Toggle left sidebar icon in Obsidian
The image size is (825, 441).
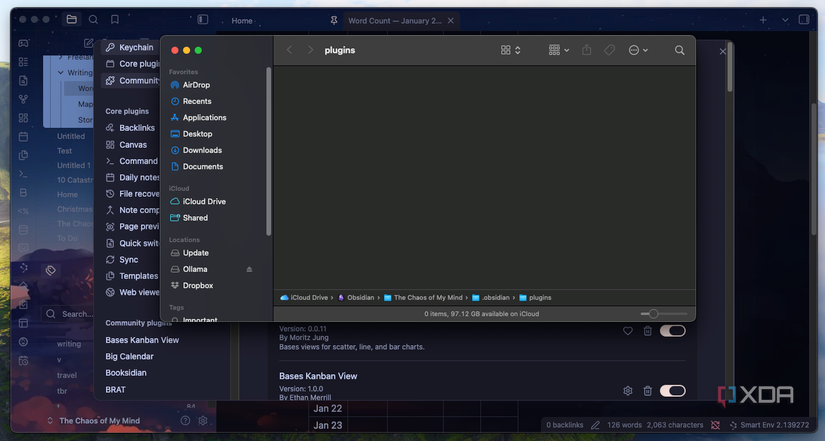(203, 19)
